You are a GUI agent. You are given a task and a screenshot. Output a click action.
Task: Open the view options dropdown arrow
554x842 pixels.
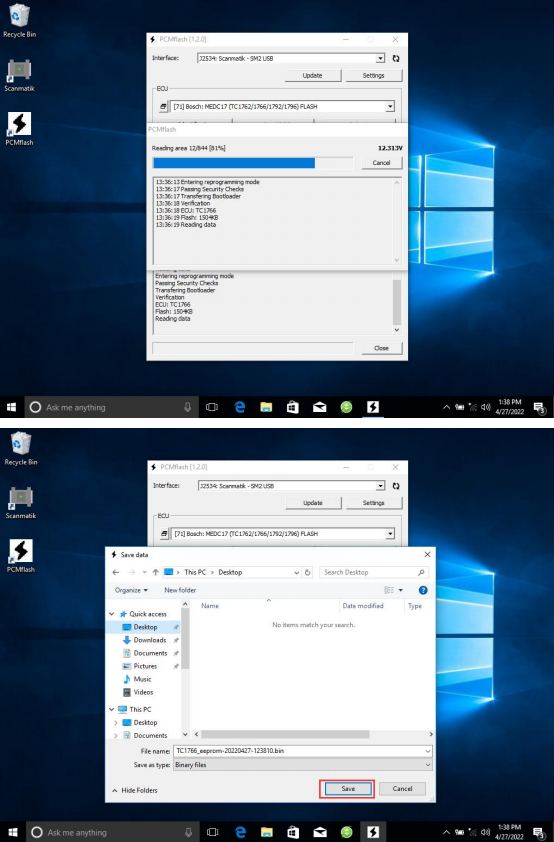coord(400,590)
